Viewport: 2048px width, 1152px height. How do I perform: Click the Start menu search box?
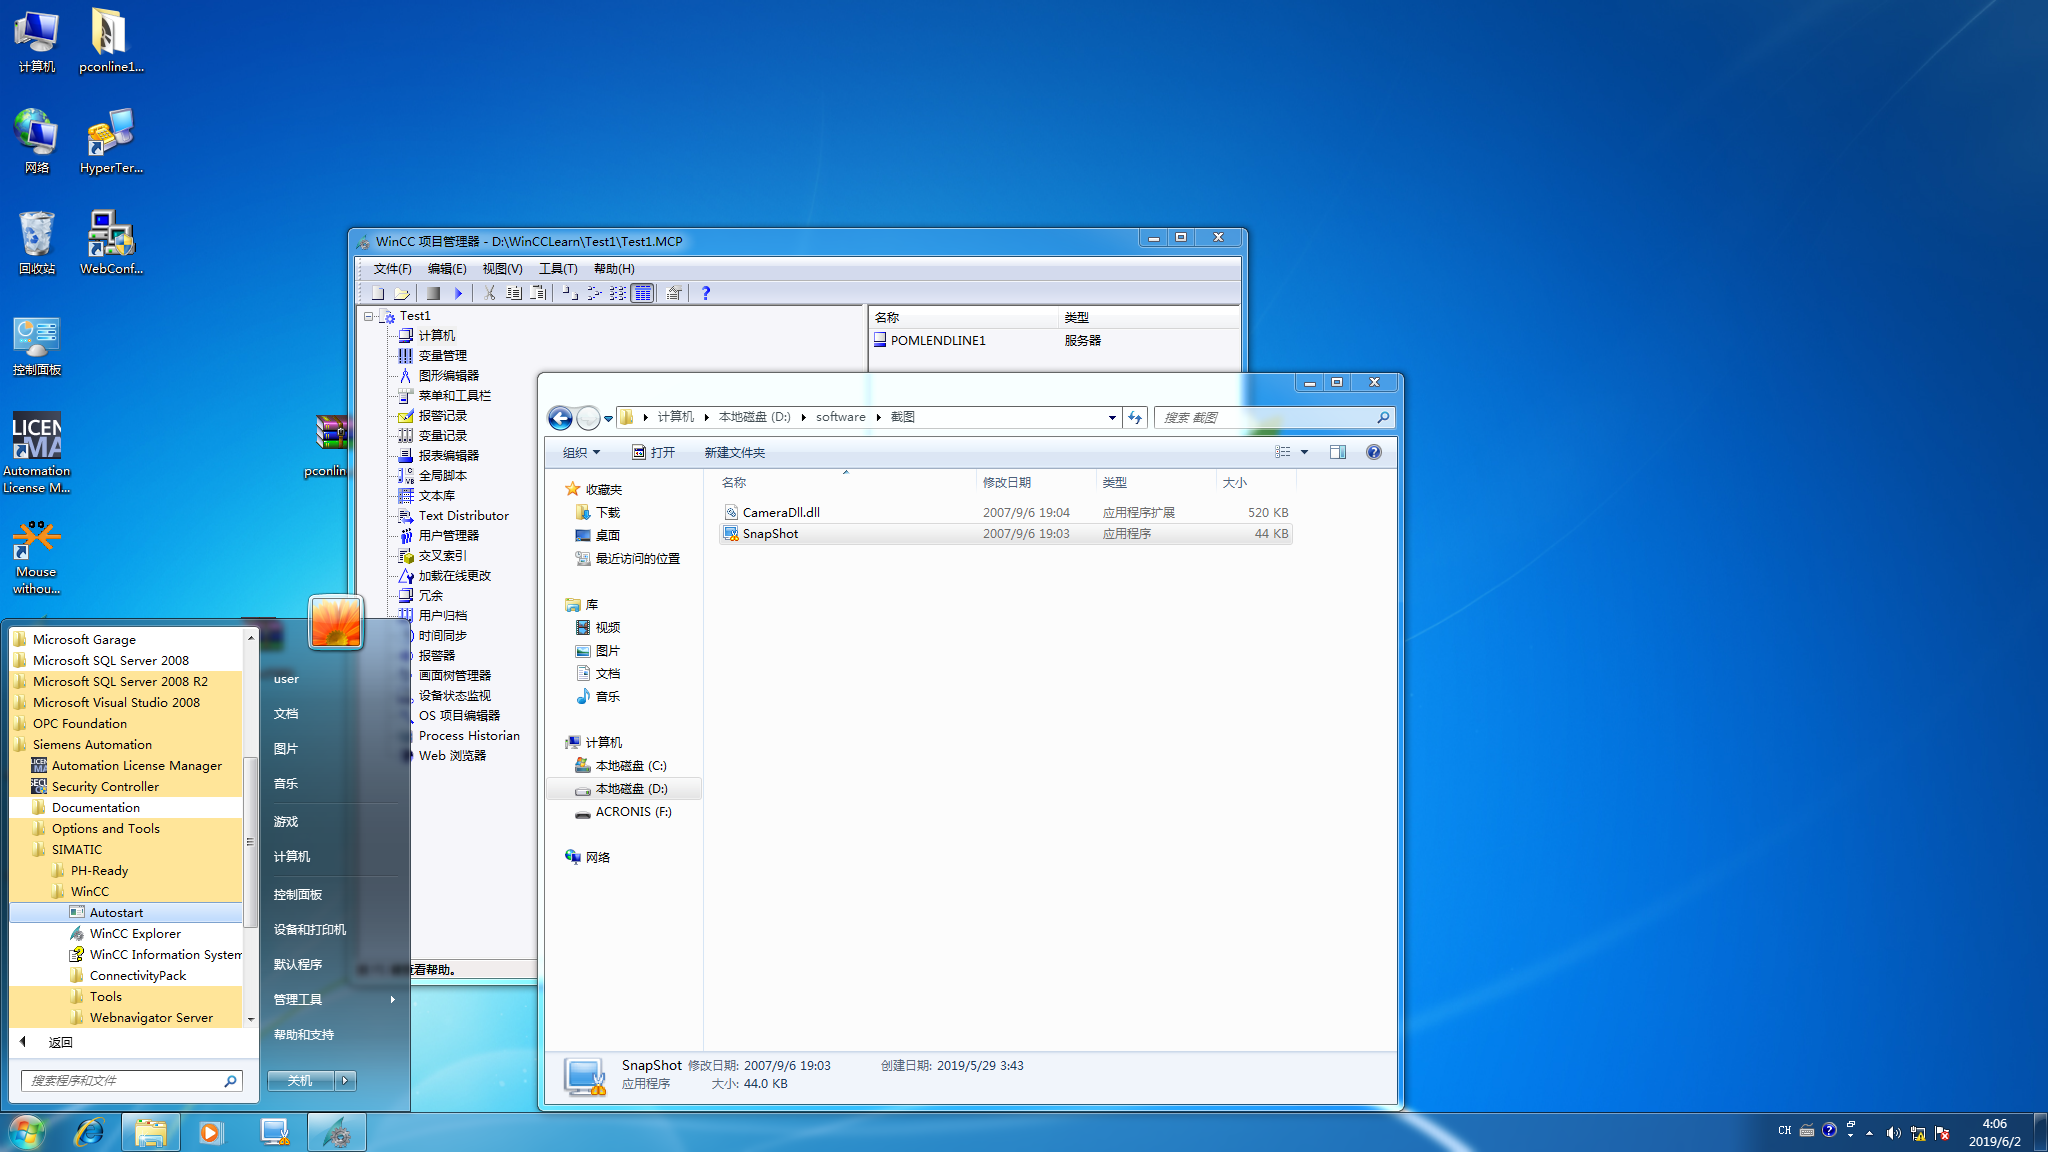pos(130,1080)
